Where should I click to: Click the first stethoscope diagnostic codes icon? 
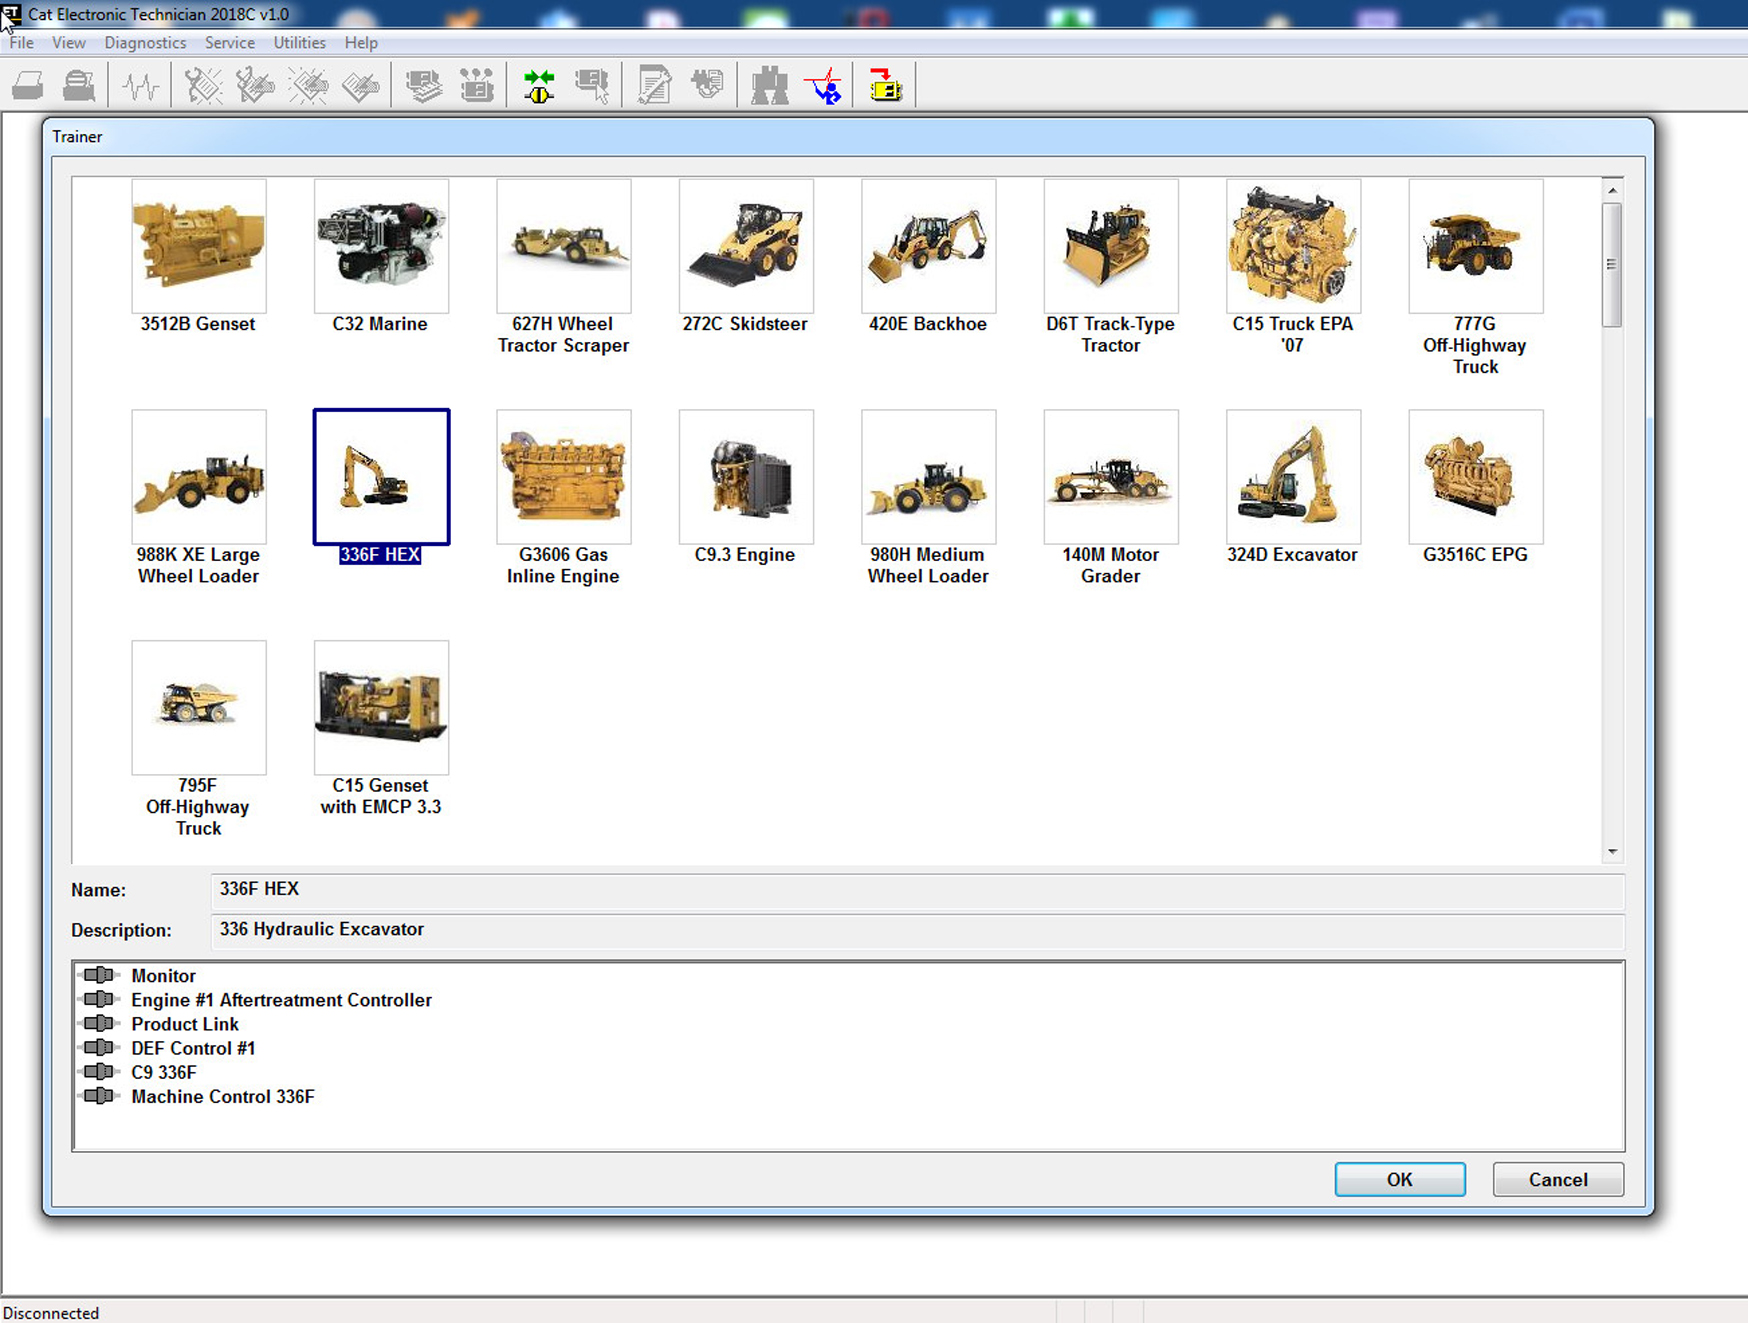203,86
